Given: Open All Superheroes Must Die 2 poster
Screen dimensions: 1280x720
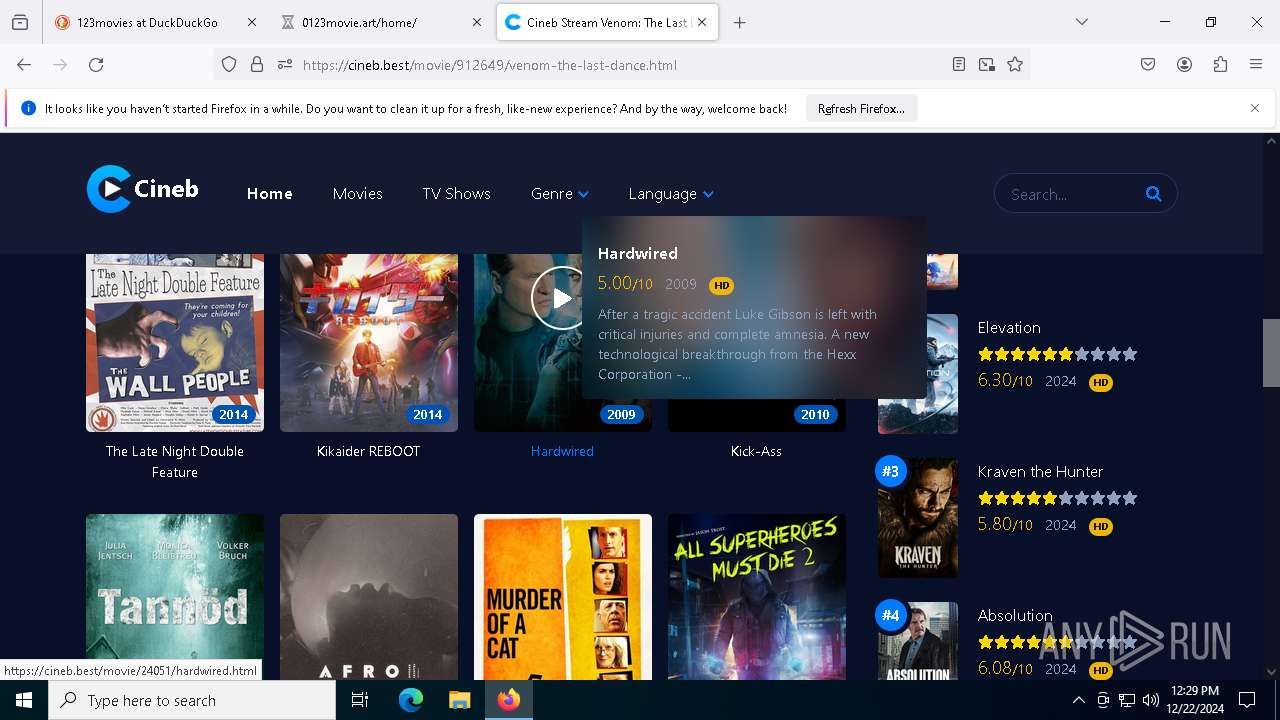Looking at the screenshot, I should tap(757, 597).
